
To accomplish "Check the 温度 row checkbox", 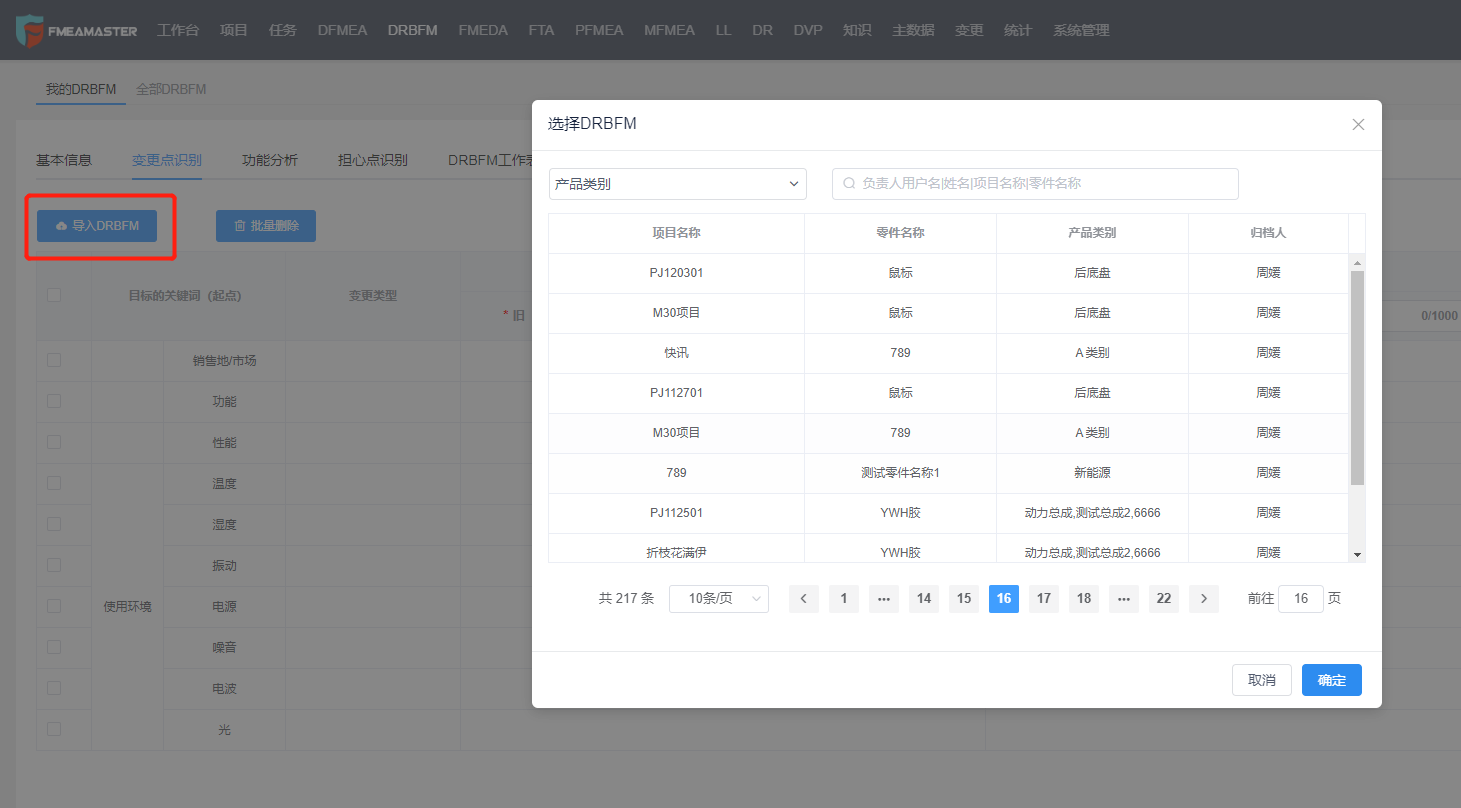I will point(54,483).
